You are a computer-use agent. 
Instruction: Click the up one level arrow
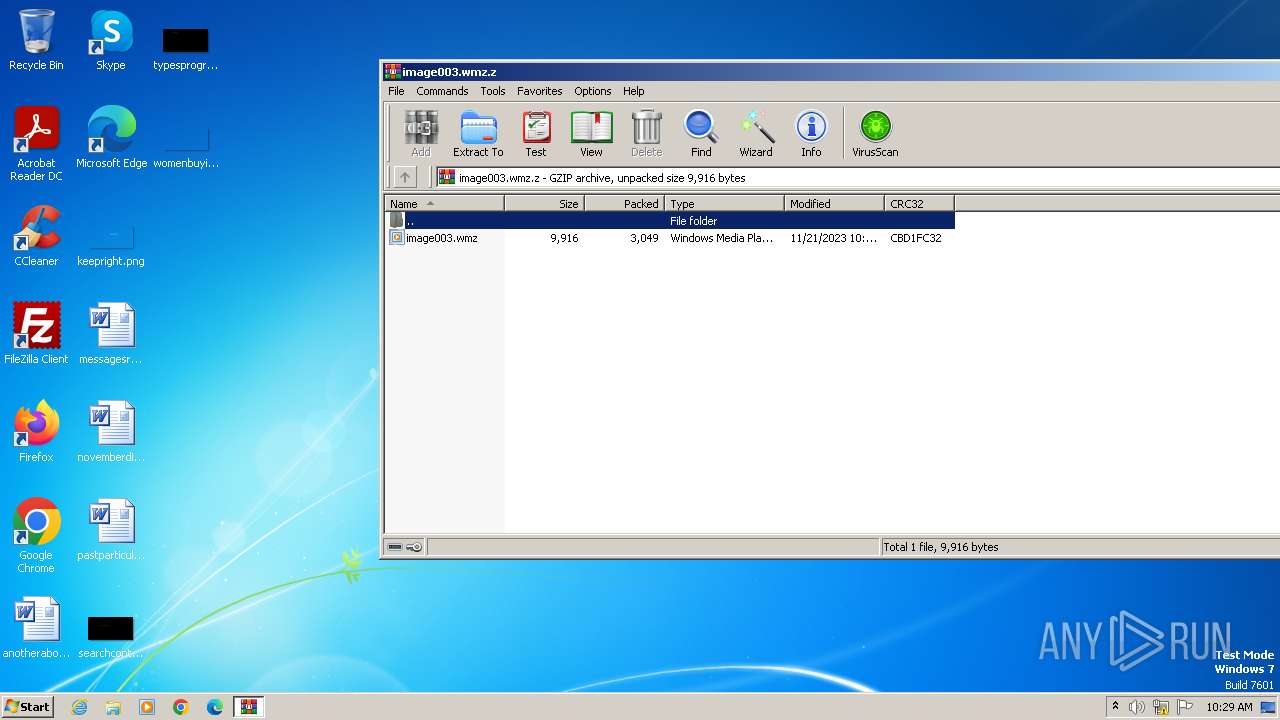[x=404, y=177]
